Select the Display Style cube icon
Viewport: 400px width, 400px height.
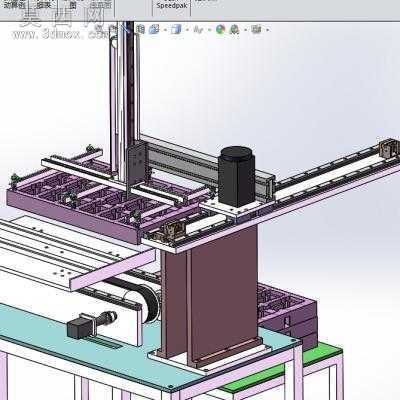tap(176, 29)
